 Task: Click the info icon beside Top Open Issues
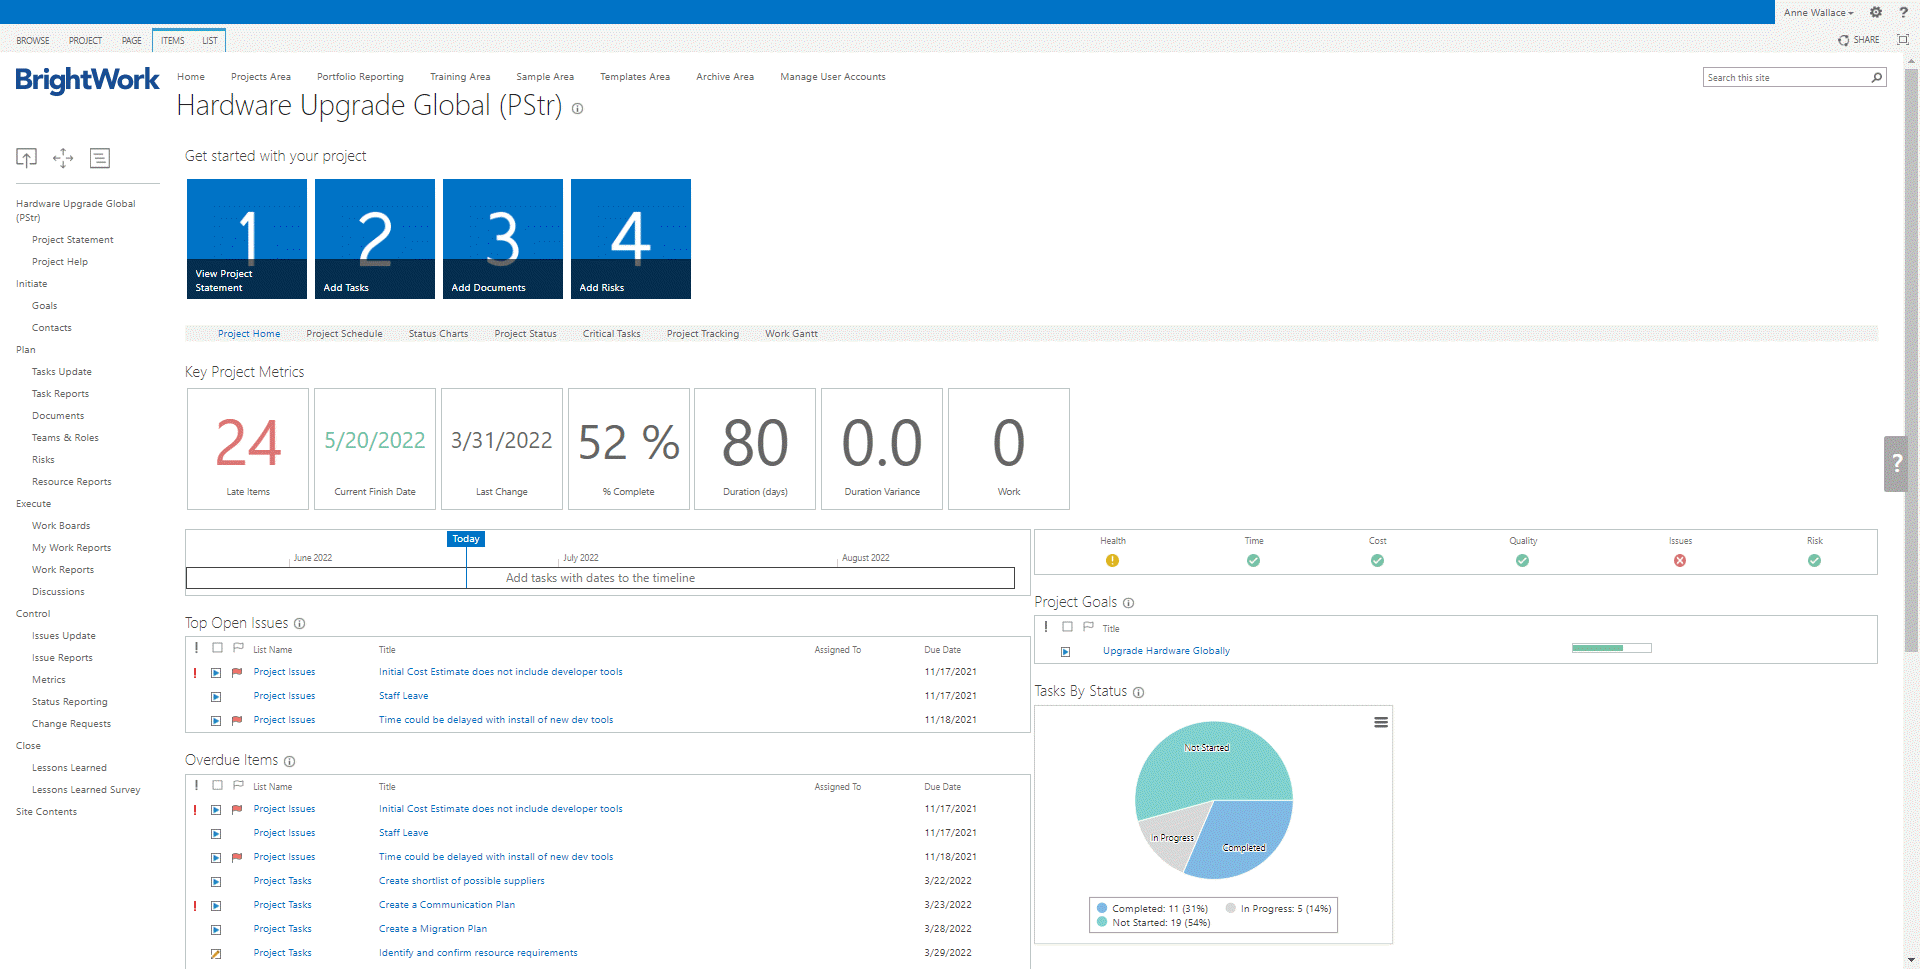click(x=299, y=624)
